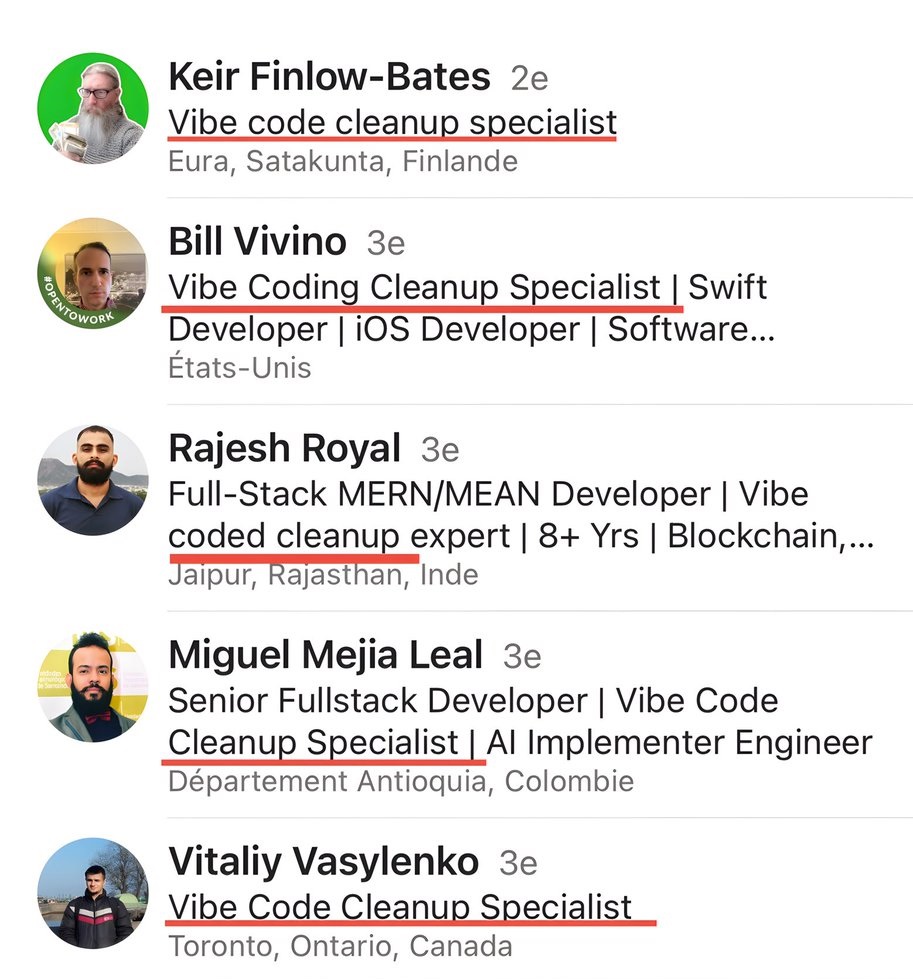Tap Bill Vivino's Open to Work avatar
This screenshot has height=979, width=913.
pyautogui.click(x=93, y=273)
